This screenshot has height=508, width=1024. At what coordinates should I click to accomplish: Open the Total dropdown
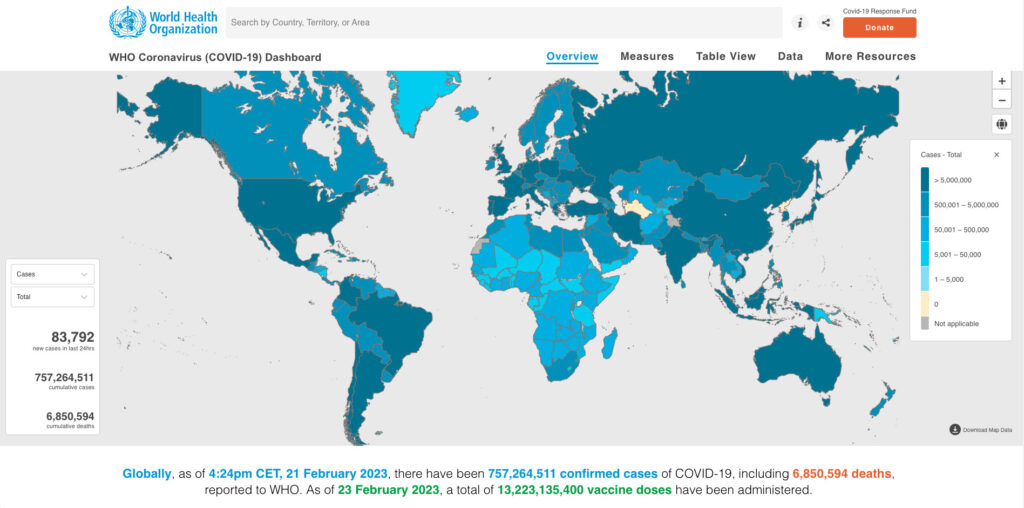[52, 297]
